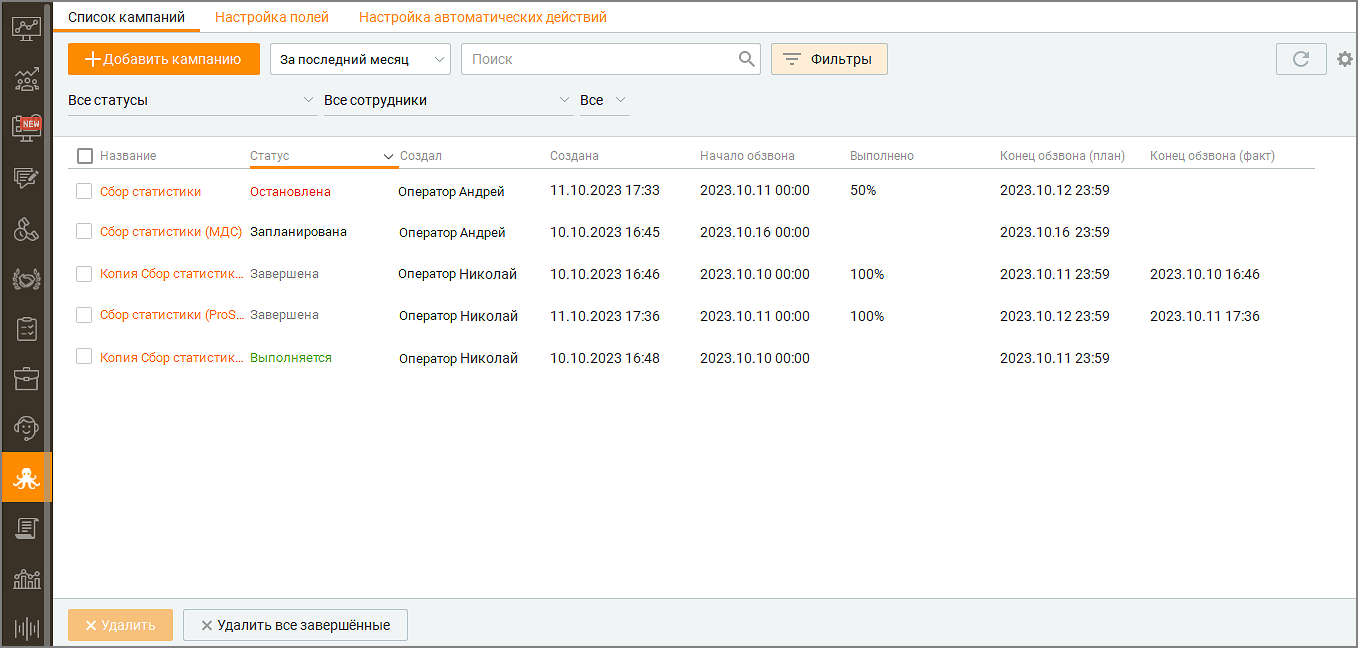Click the refresh list icon button

(x=1301, y=59)
